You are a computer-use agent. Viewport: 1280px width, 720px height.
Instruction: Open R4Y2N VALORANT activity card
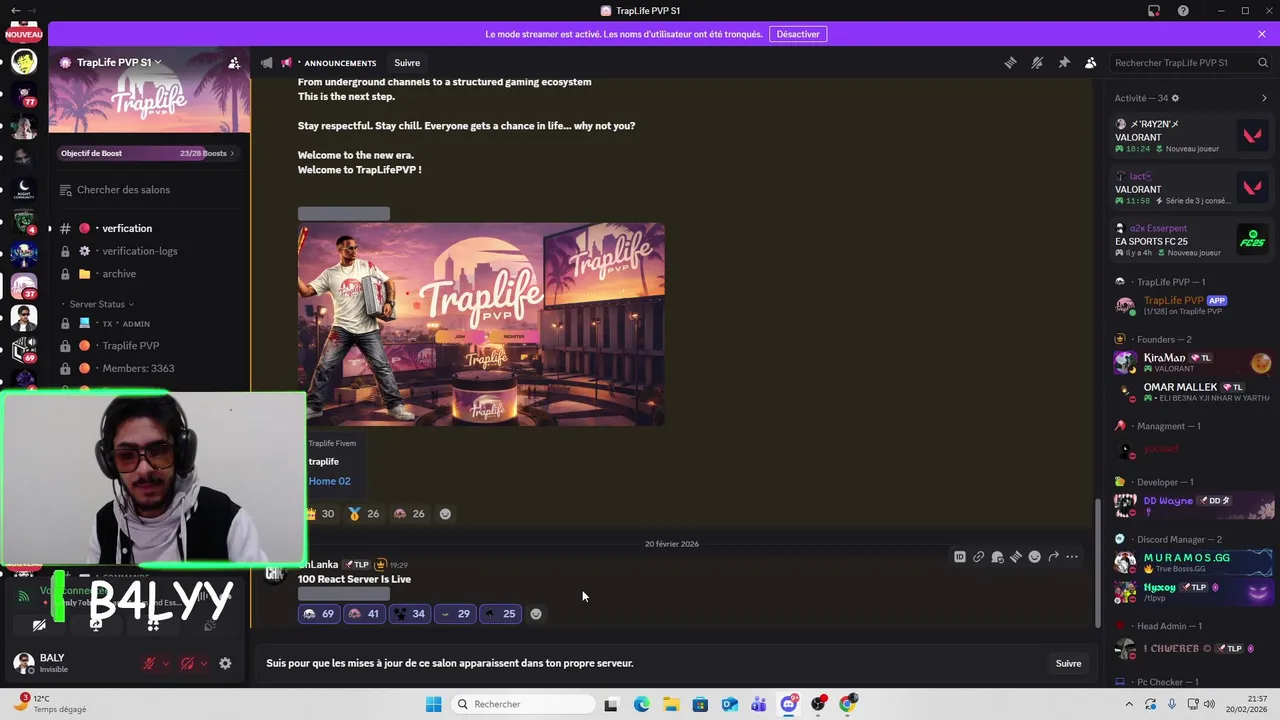tap(1192, 136)
